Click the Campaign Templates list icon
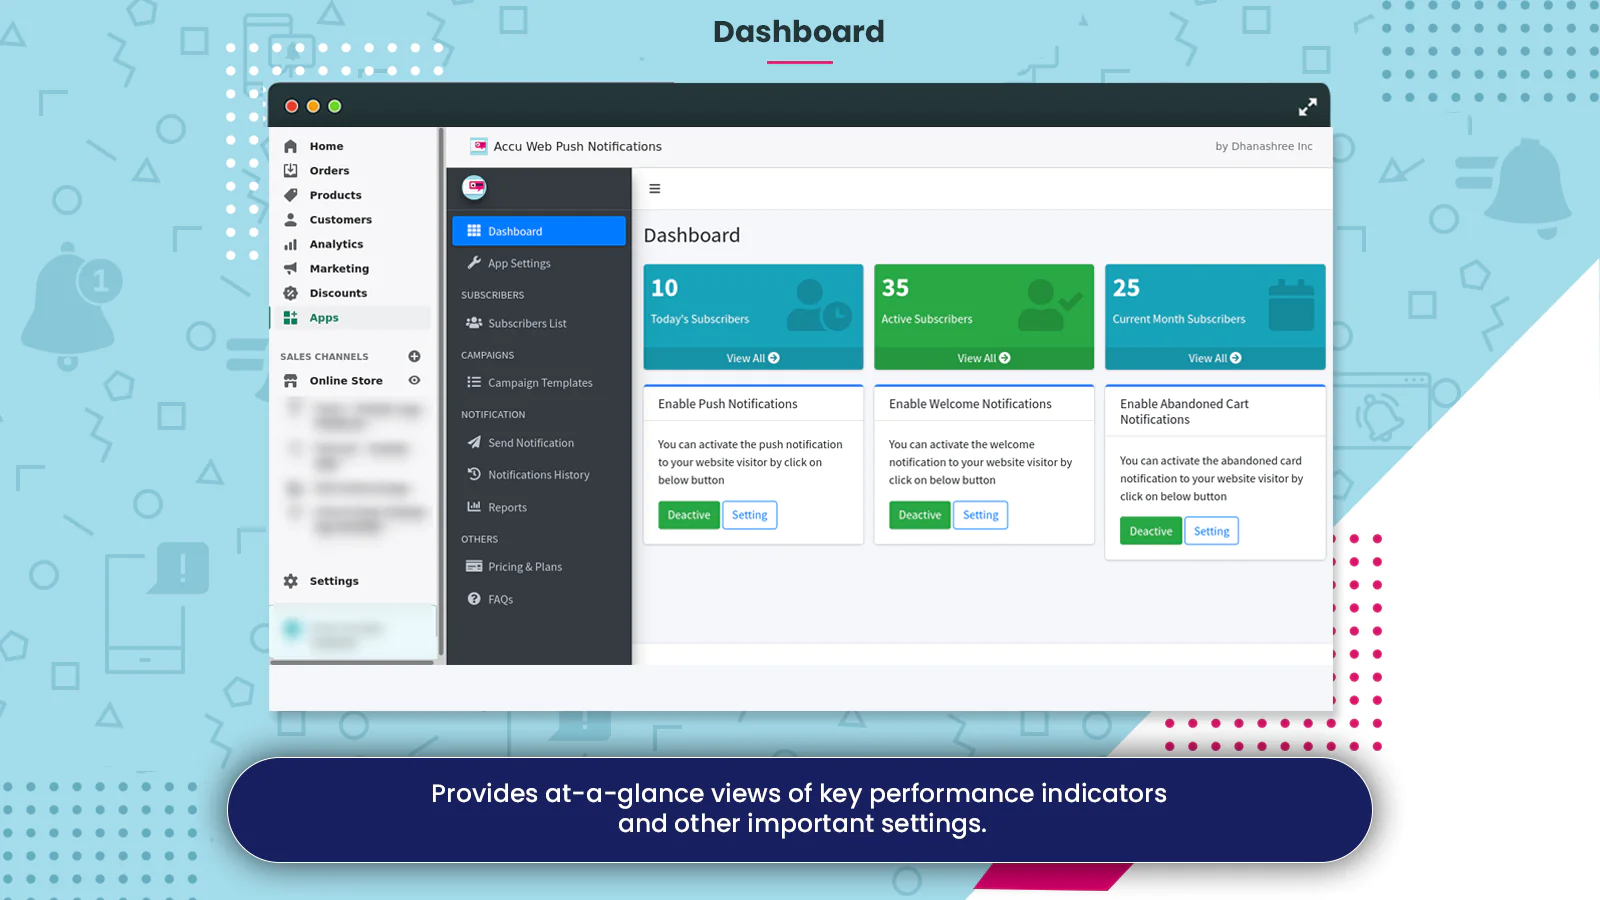This screenshot has height=900, width=1600. (x=474, y=382)
